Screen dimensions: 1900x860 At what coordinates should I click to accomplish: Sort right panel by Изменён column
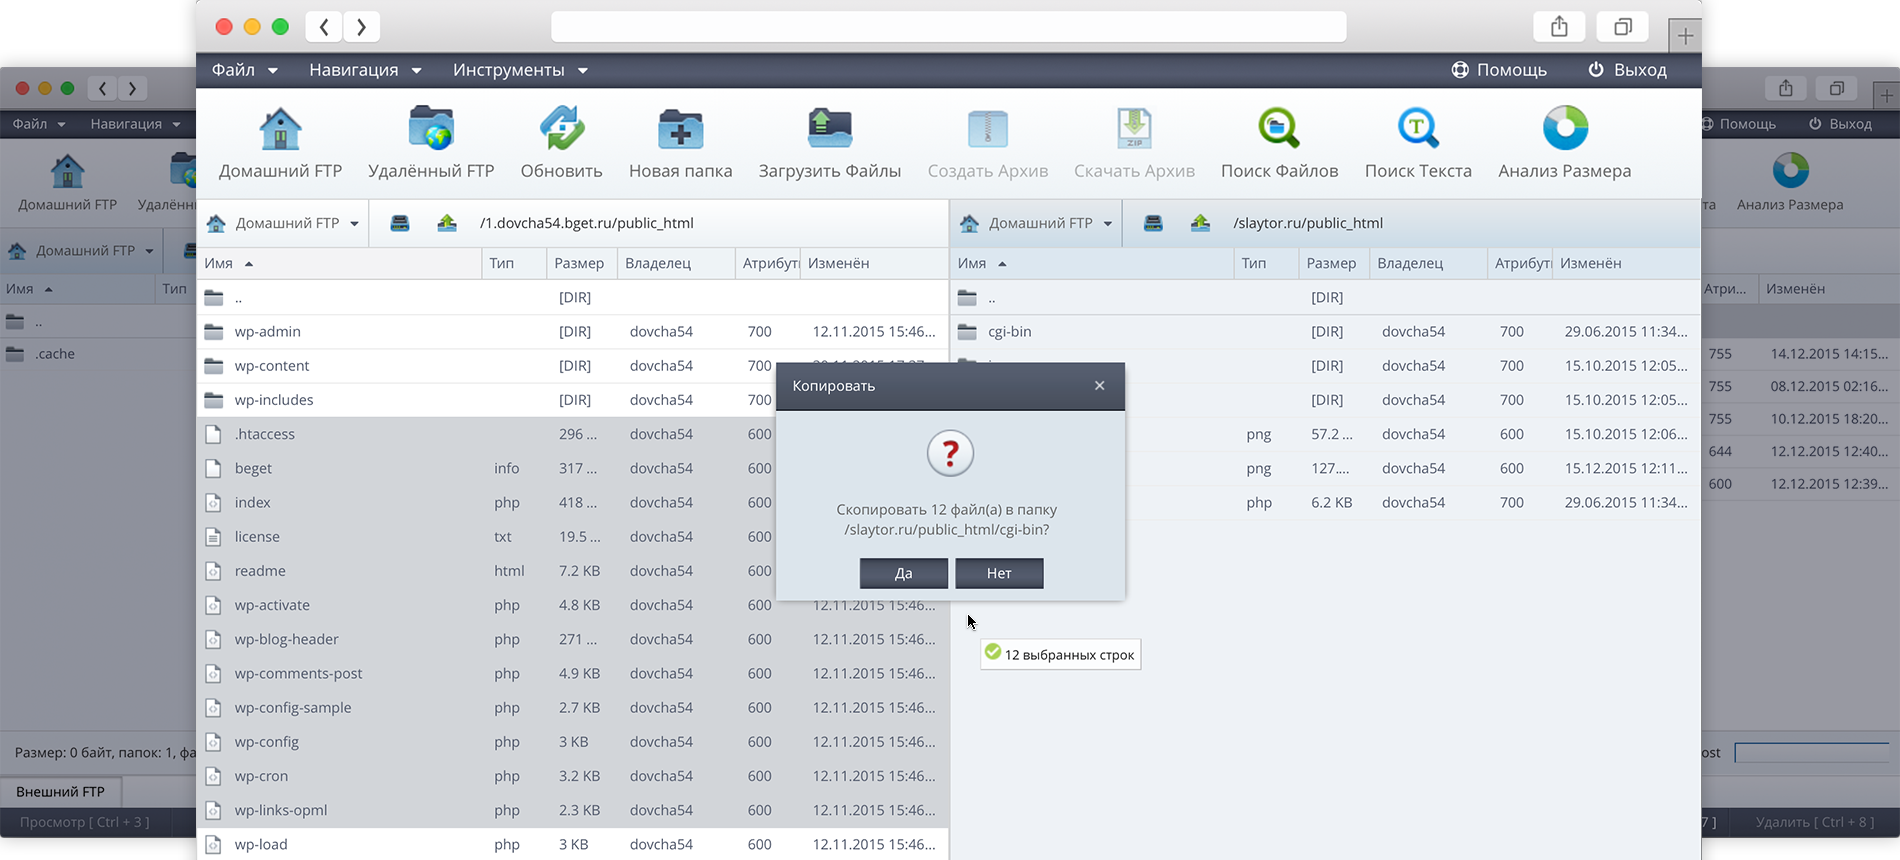[1625, 263]
